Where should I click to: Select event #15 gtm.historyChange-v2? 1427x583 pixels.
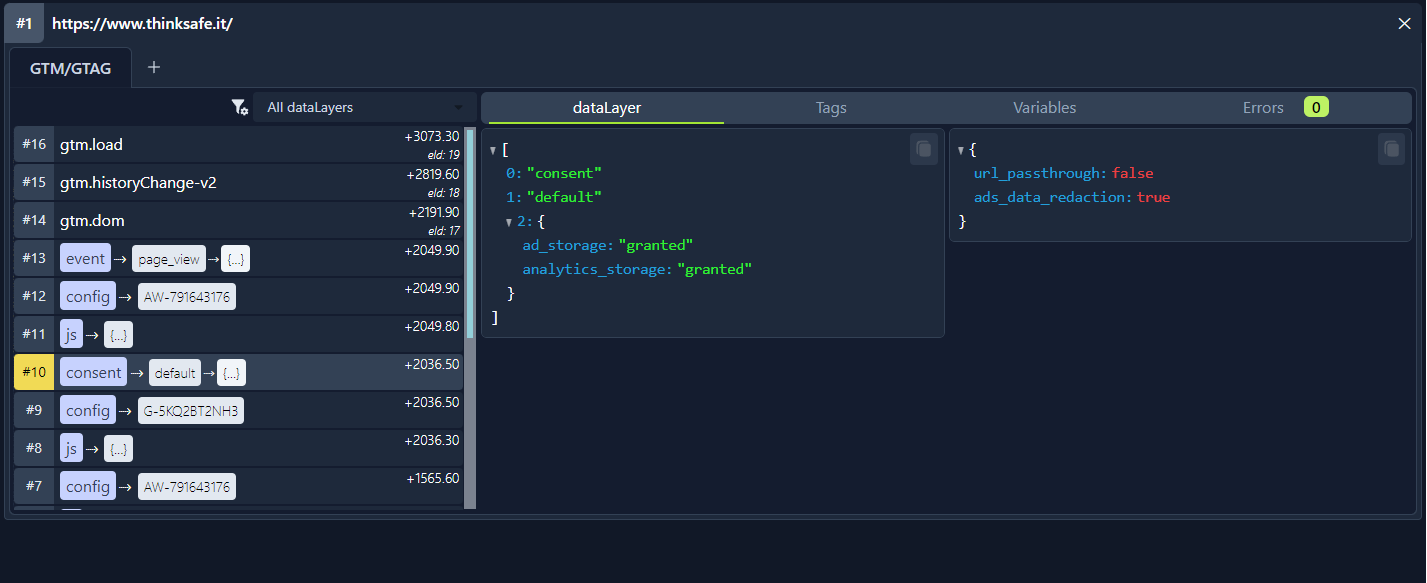click(x=239, y=182)
